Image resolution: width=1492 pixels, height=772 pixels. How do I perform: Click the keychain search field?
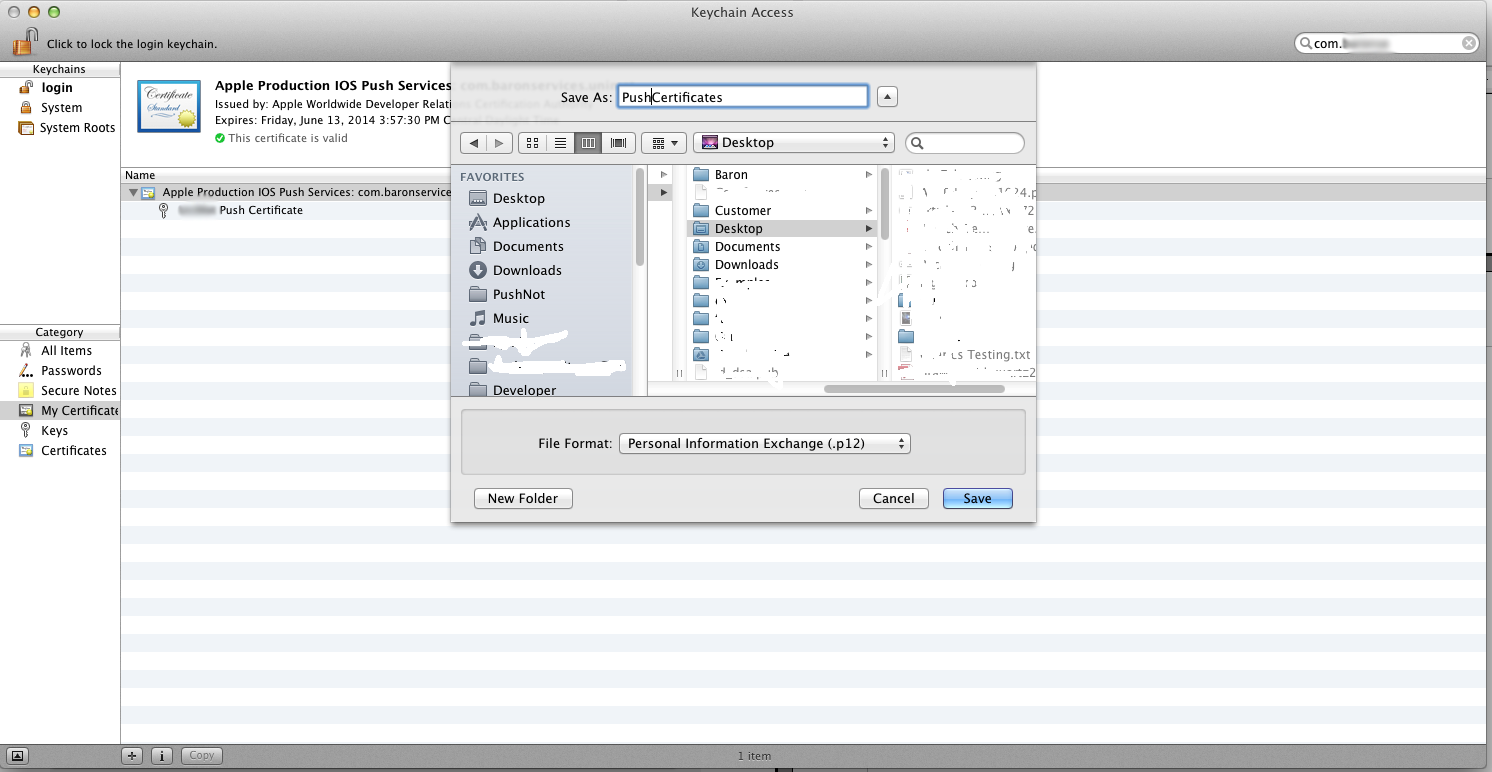[1386, 43]
